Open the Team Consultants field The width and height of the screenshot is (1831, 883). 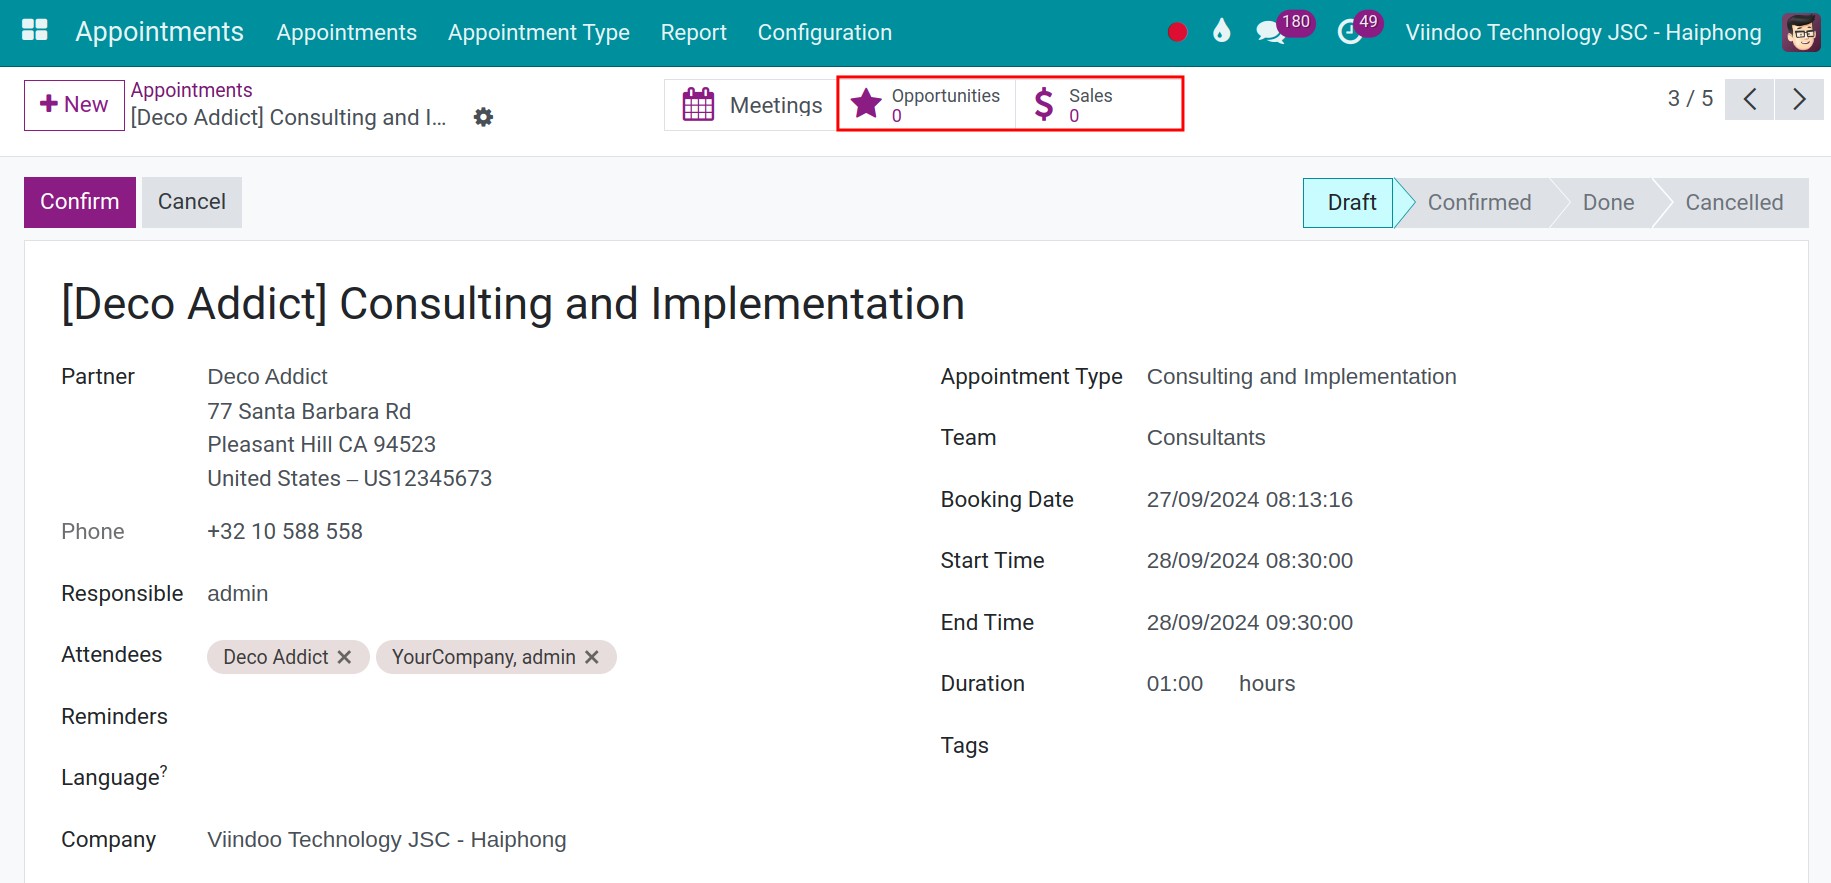[x=1206, y=438]
